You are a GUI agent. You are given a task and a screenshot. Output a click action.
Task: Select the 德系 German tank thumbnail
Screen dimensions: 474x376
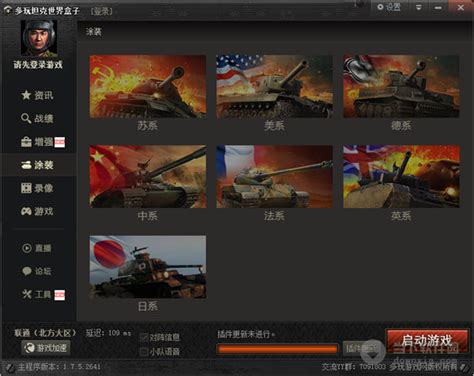(401, 86)
